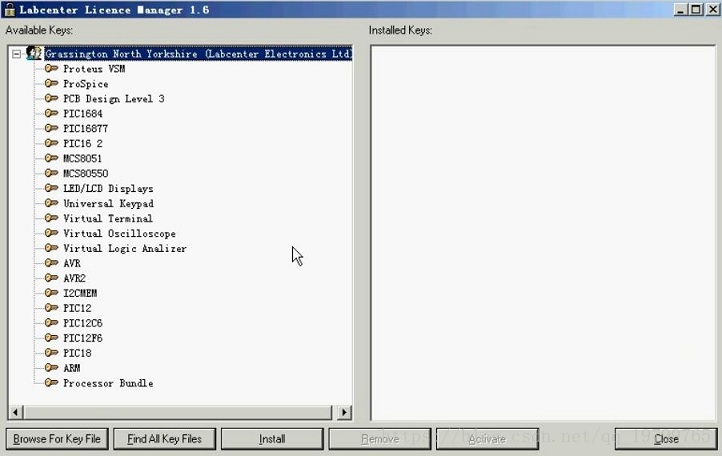Click the Find All Key Files button

[x=164, y=439]
